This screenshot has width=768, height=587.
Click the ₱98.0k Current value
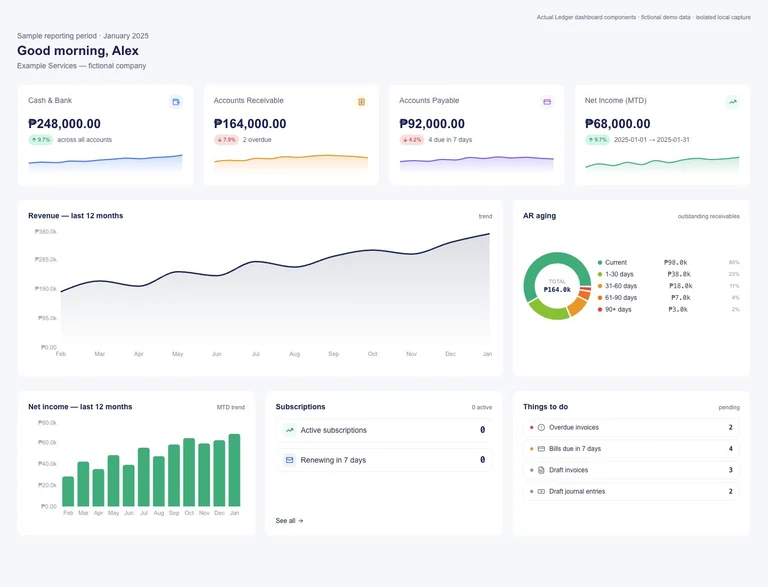pos(675,263)
